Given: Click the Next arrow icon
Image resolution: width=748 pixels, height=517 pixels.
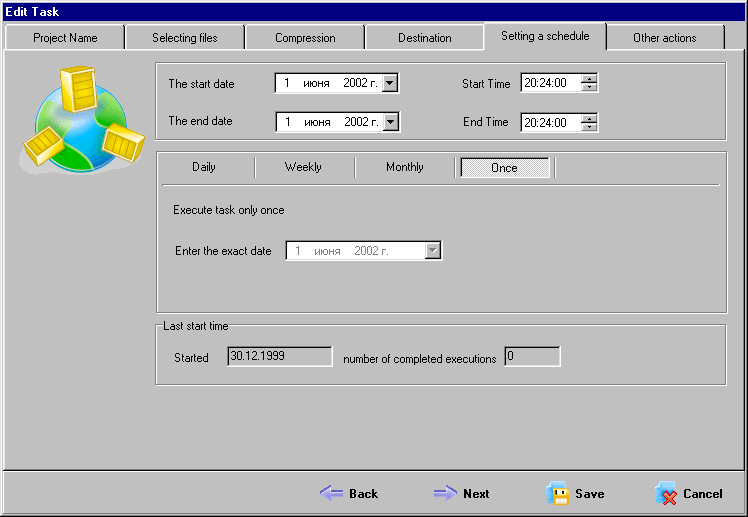Looking at the screenshot, I should coord(445,493).
